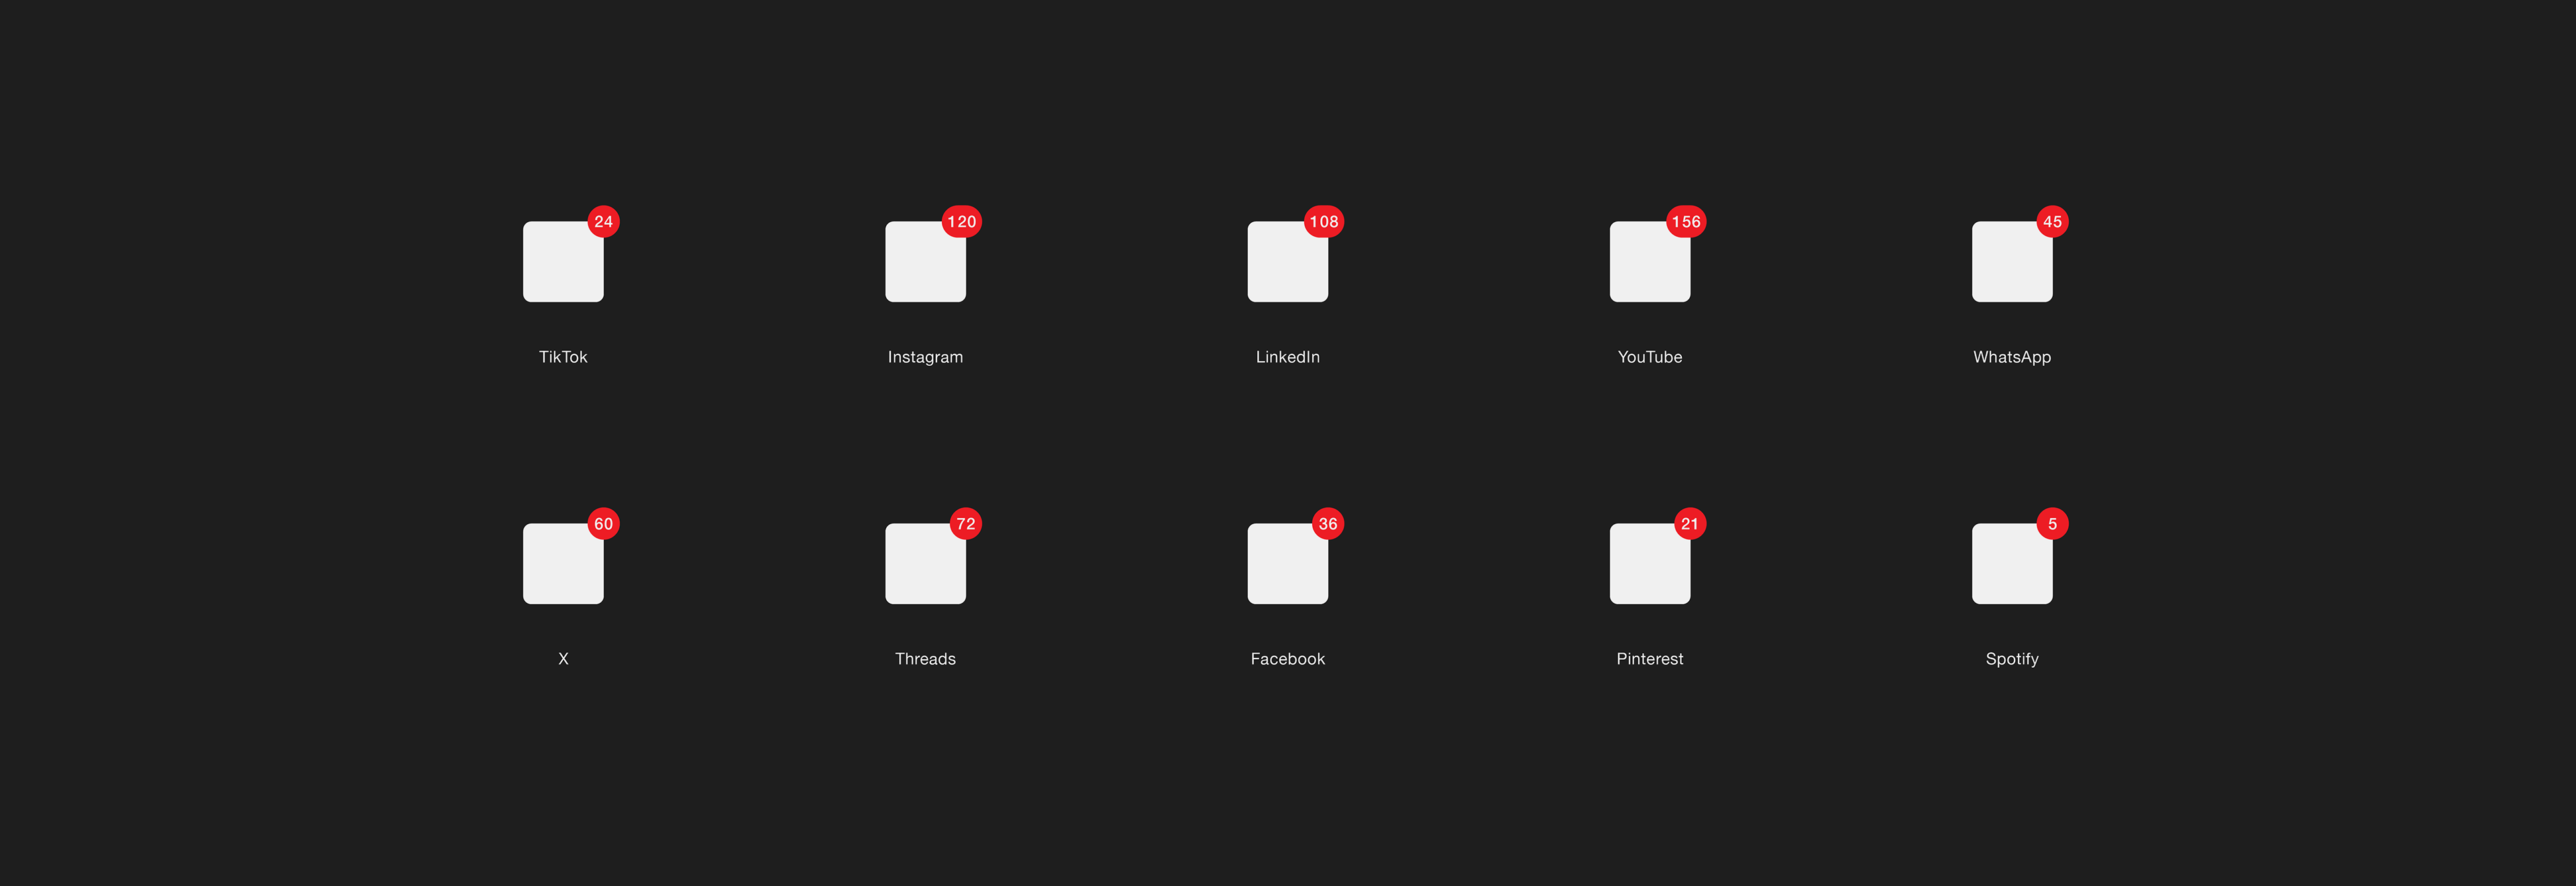This screenshot has height=886, width=2576.
Task: Select the Facebook label text
Action: coord(1287,659)
